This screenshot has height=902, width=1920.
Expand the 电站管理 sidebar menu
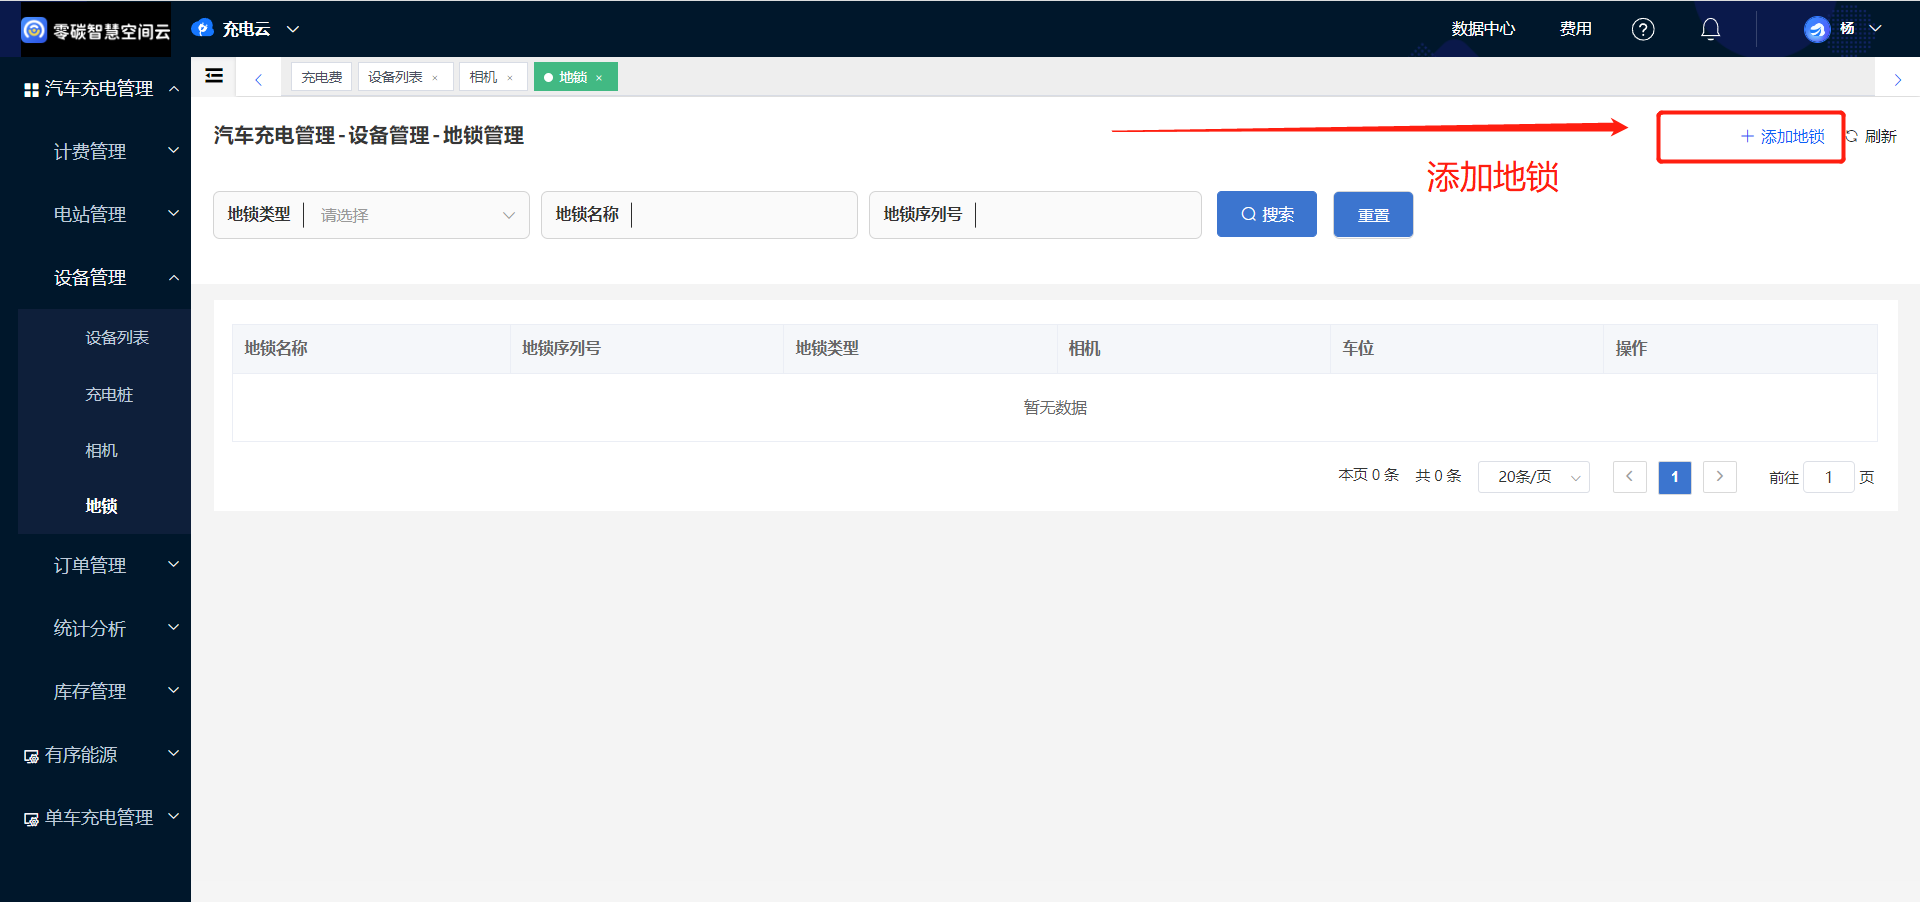tap(95, 215)
